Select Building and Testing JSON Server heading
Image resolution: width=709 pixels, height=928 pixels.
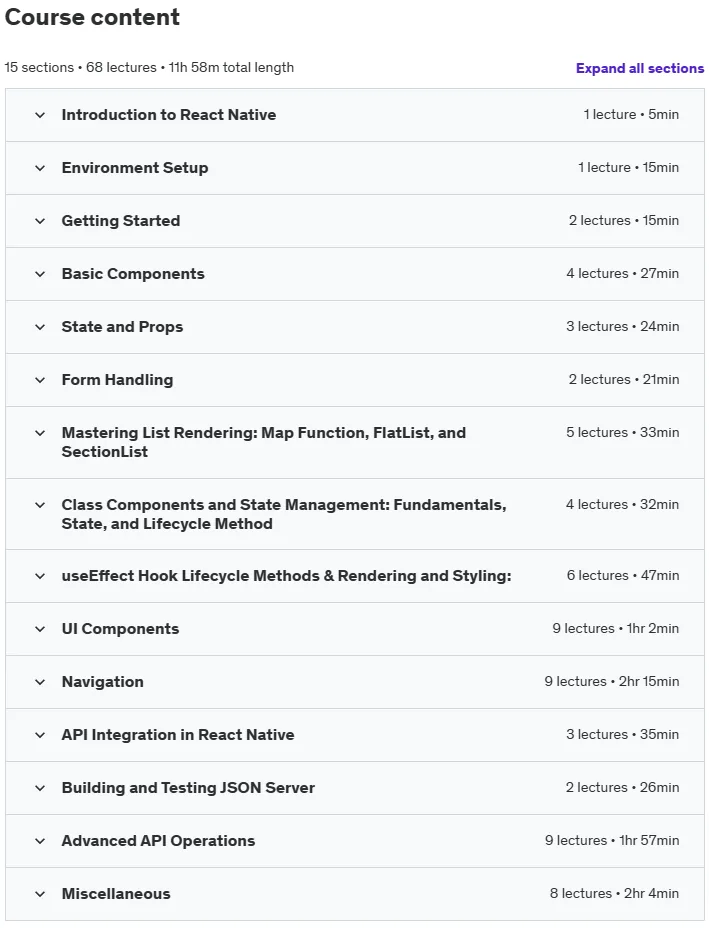188,788
